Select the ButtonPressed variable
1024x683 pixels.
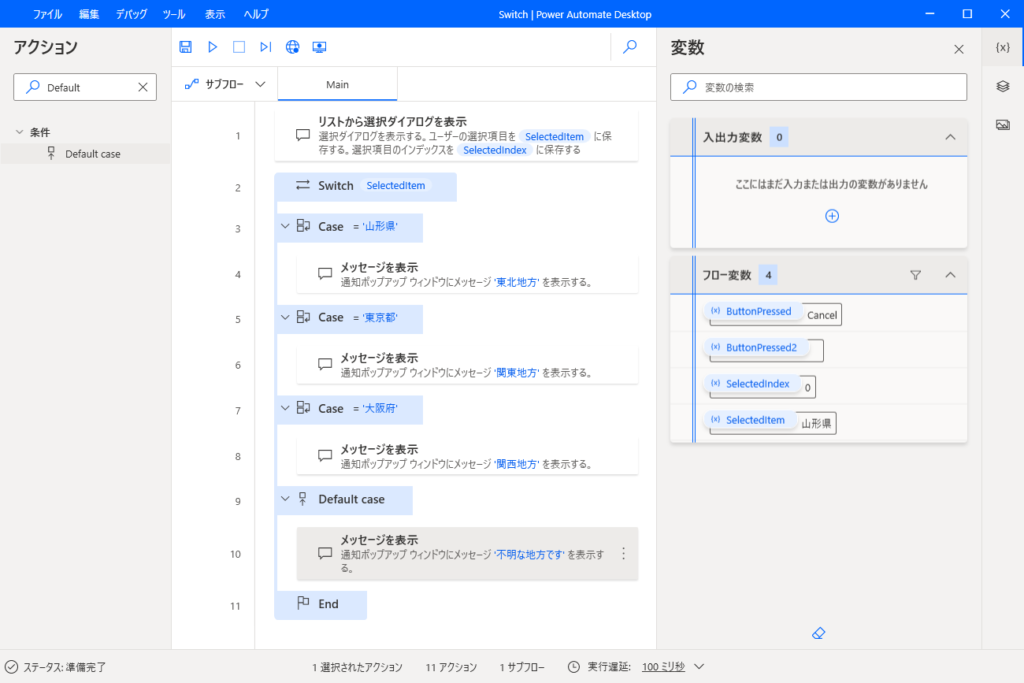(x=757, y=311)
